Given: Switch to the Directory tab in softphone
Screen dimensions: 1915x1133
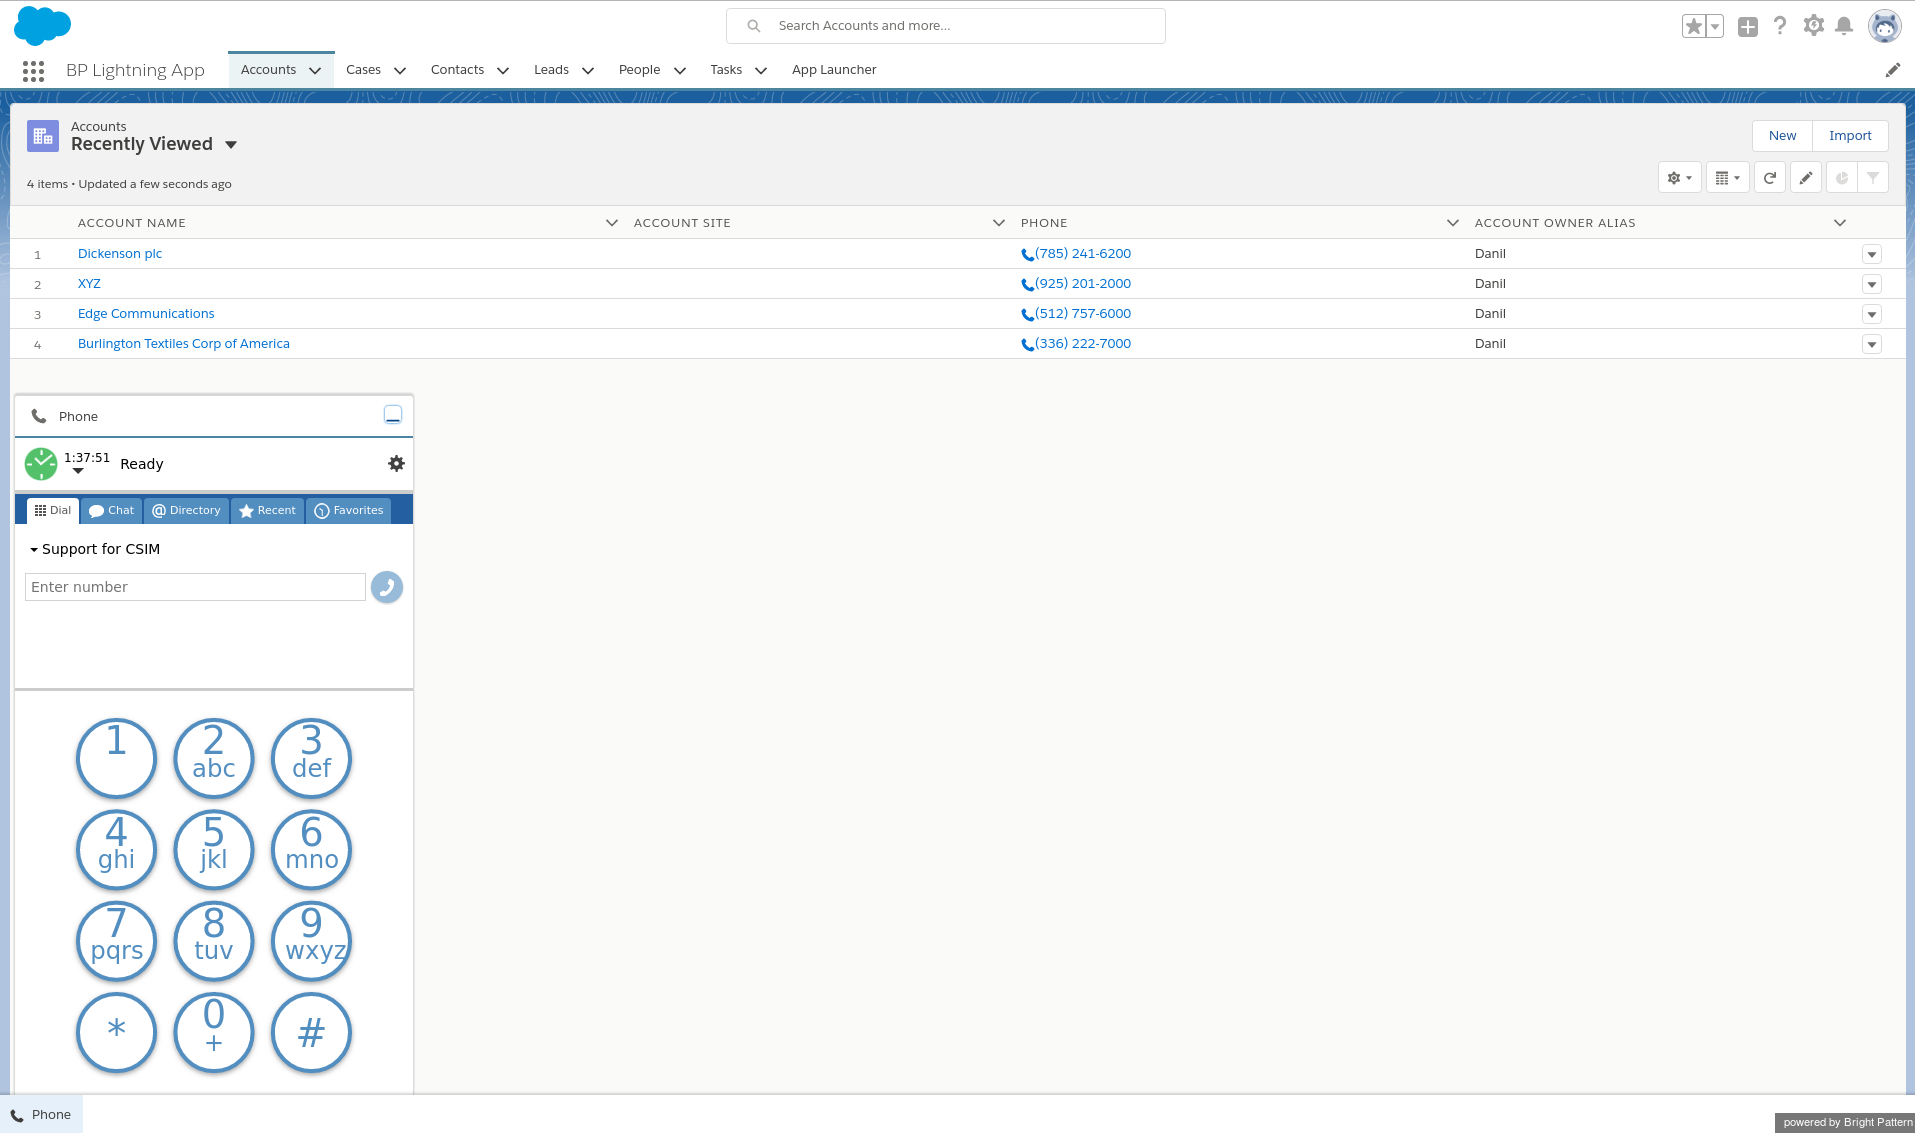Looking at the screenshot, I should 186,510.
